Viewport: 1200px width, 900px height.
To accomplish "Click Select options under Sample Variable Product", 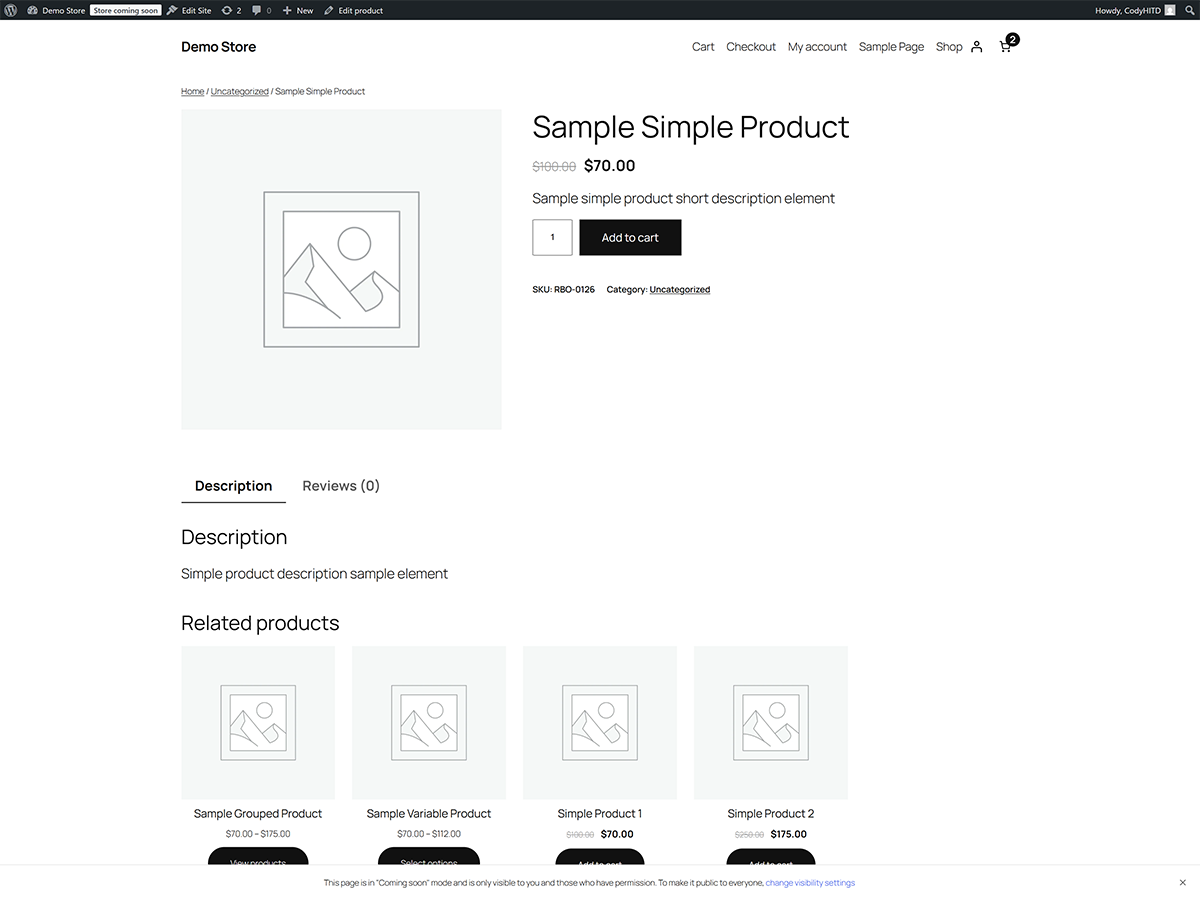I will pyautogui.click(x=428, y=861).
